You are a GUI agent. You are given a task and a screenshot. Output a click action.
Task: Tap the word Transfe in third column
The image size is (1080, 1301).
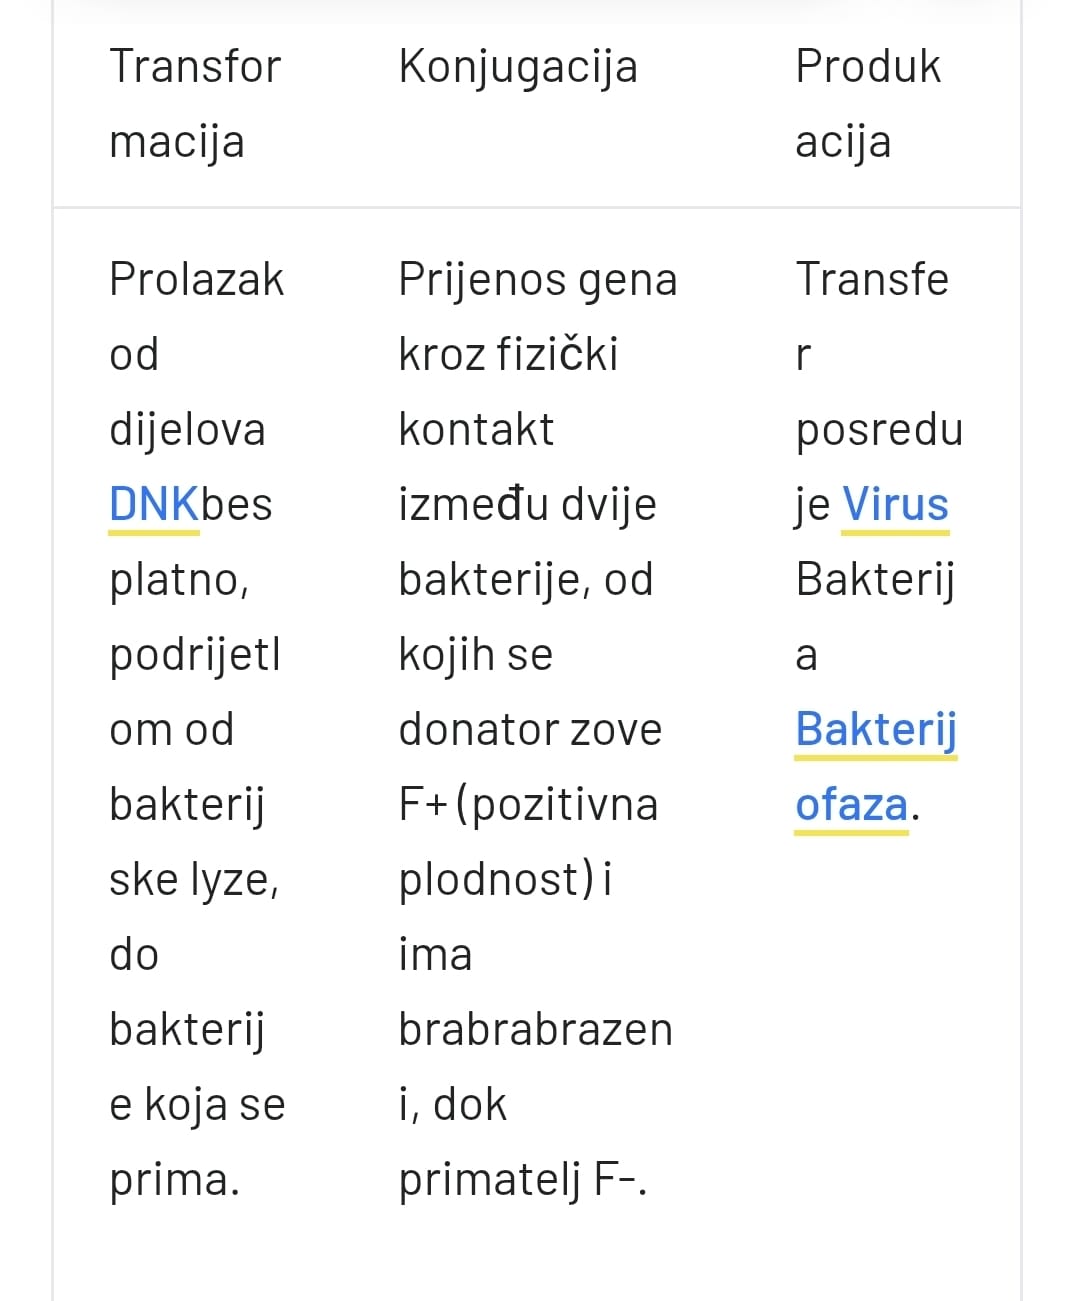pyautogui.click(x=871, y=279)
